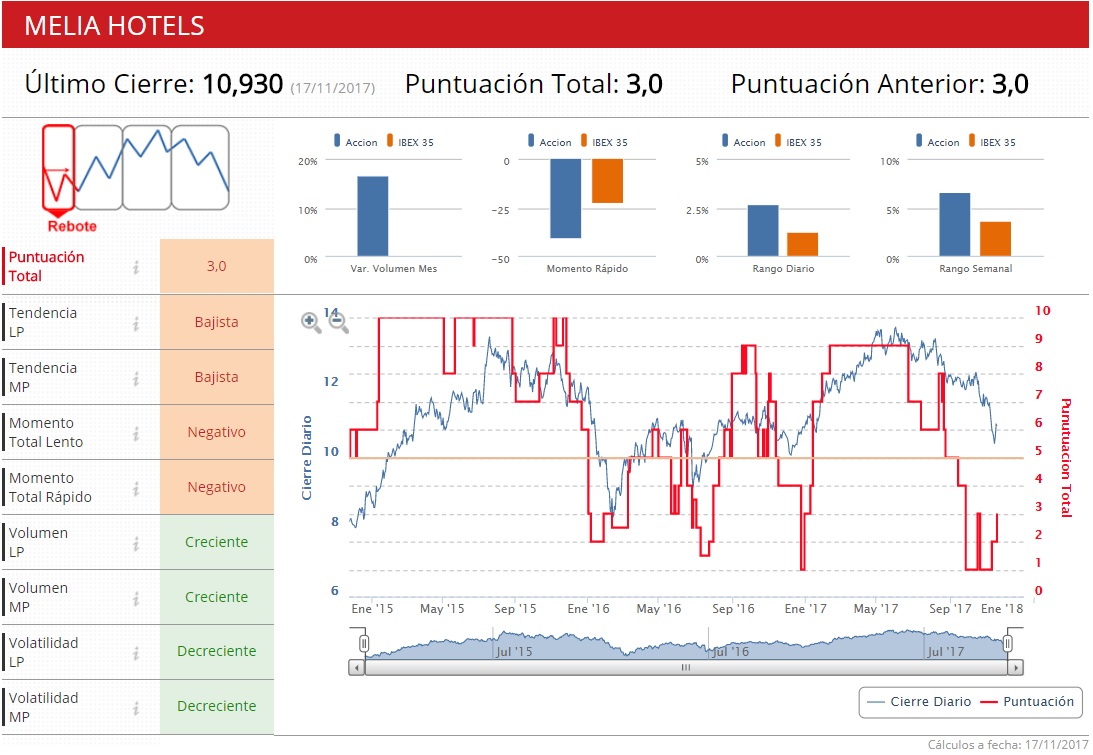Click the Momento Total Lento row label

click(x=46, y=432)
